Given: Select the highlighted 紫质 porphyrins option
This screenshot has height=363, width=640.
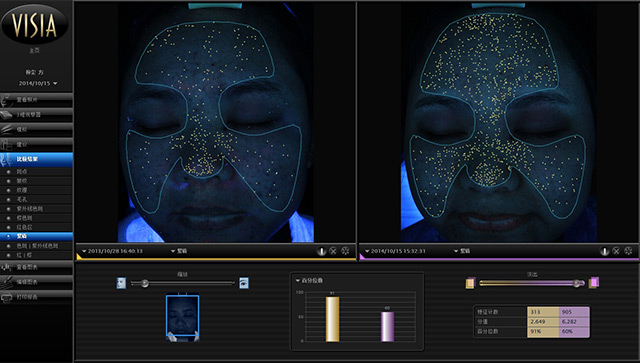Looking at the screenshot, I should point(36,236).
